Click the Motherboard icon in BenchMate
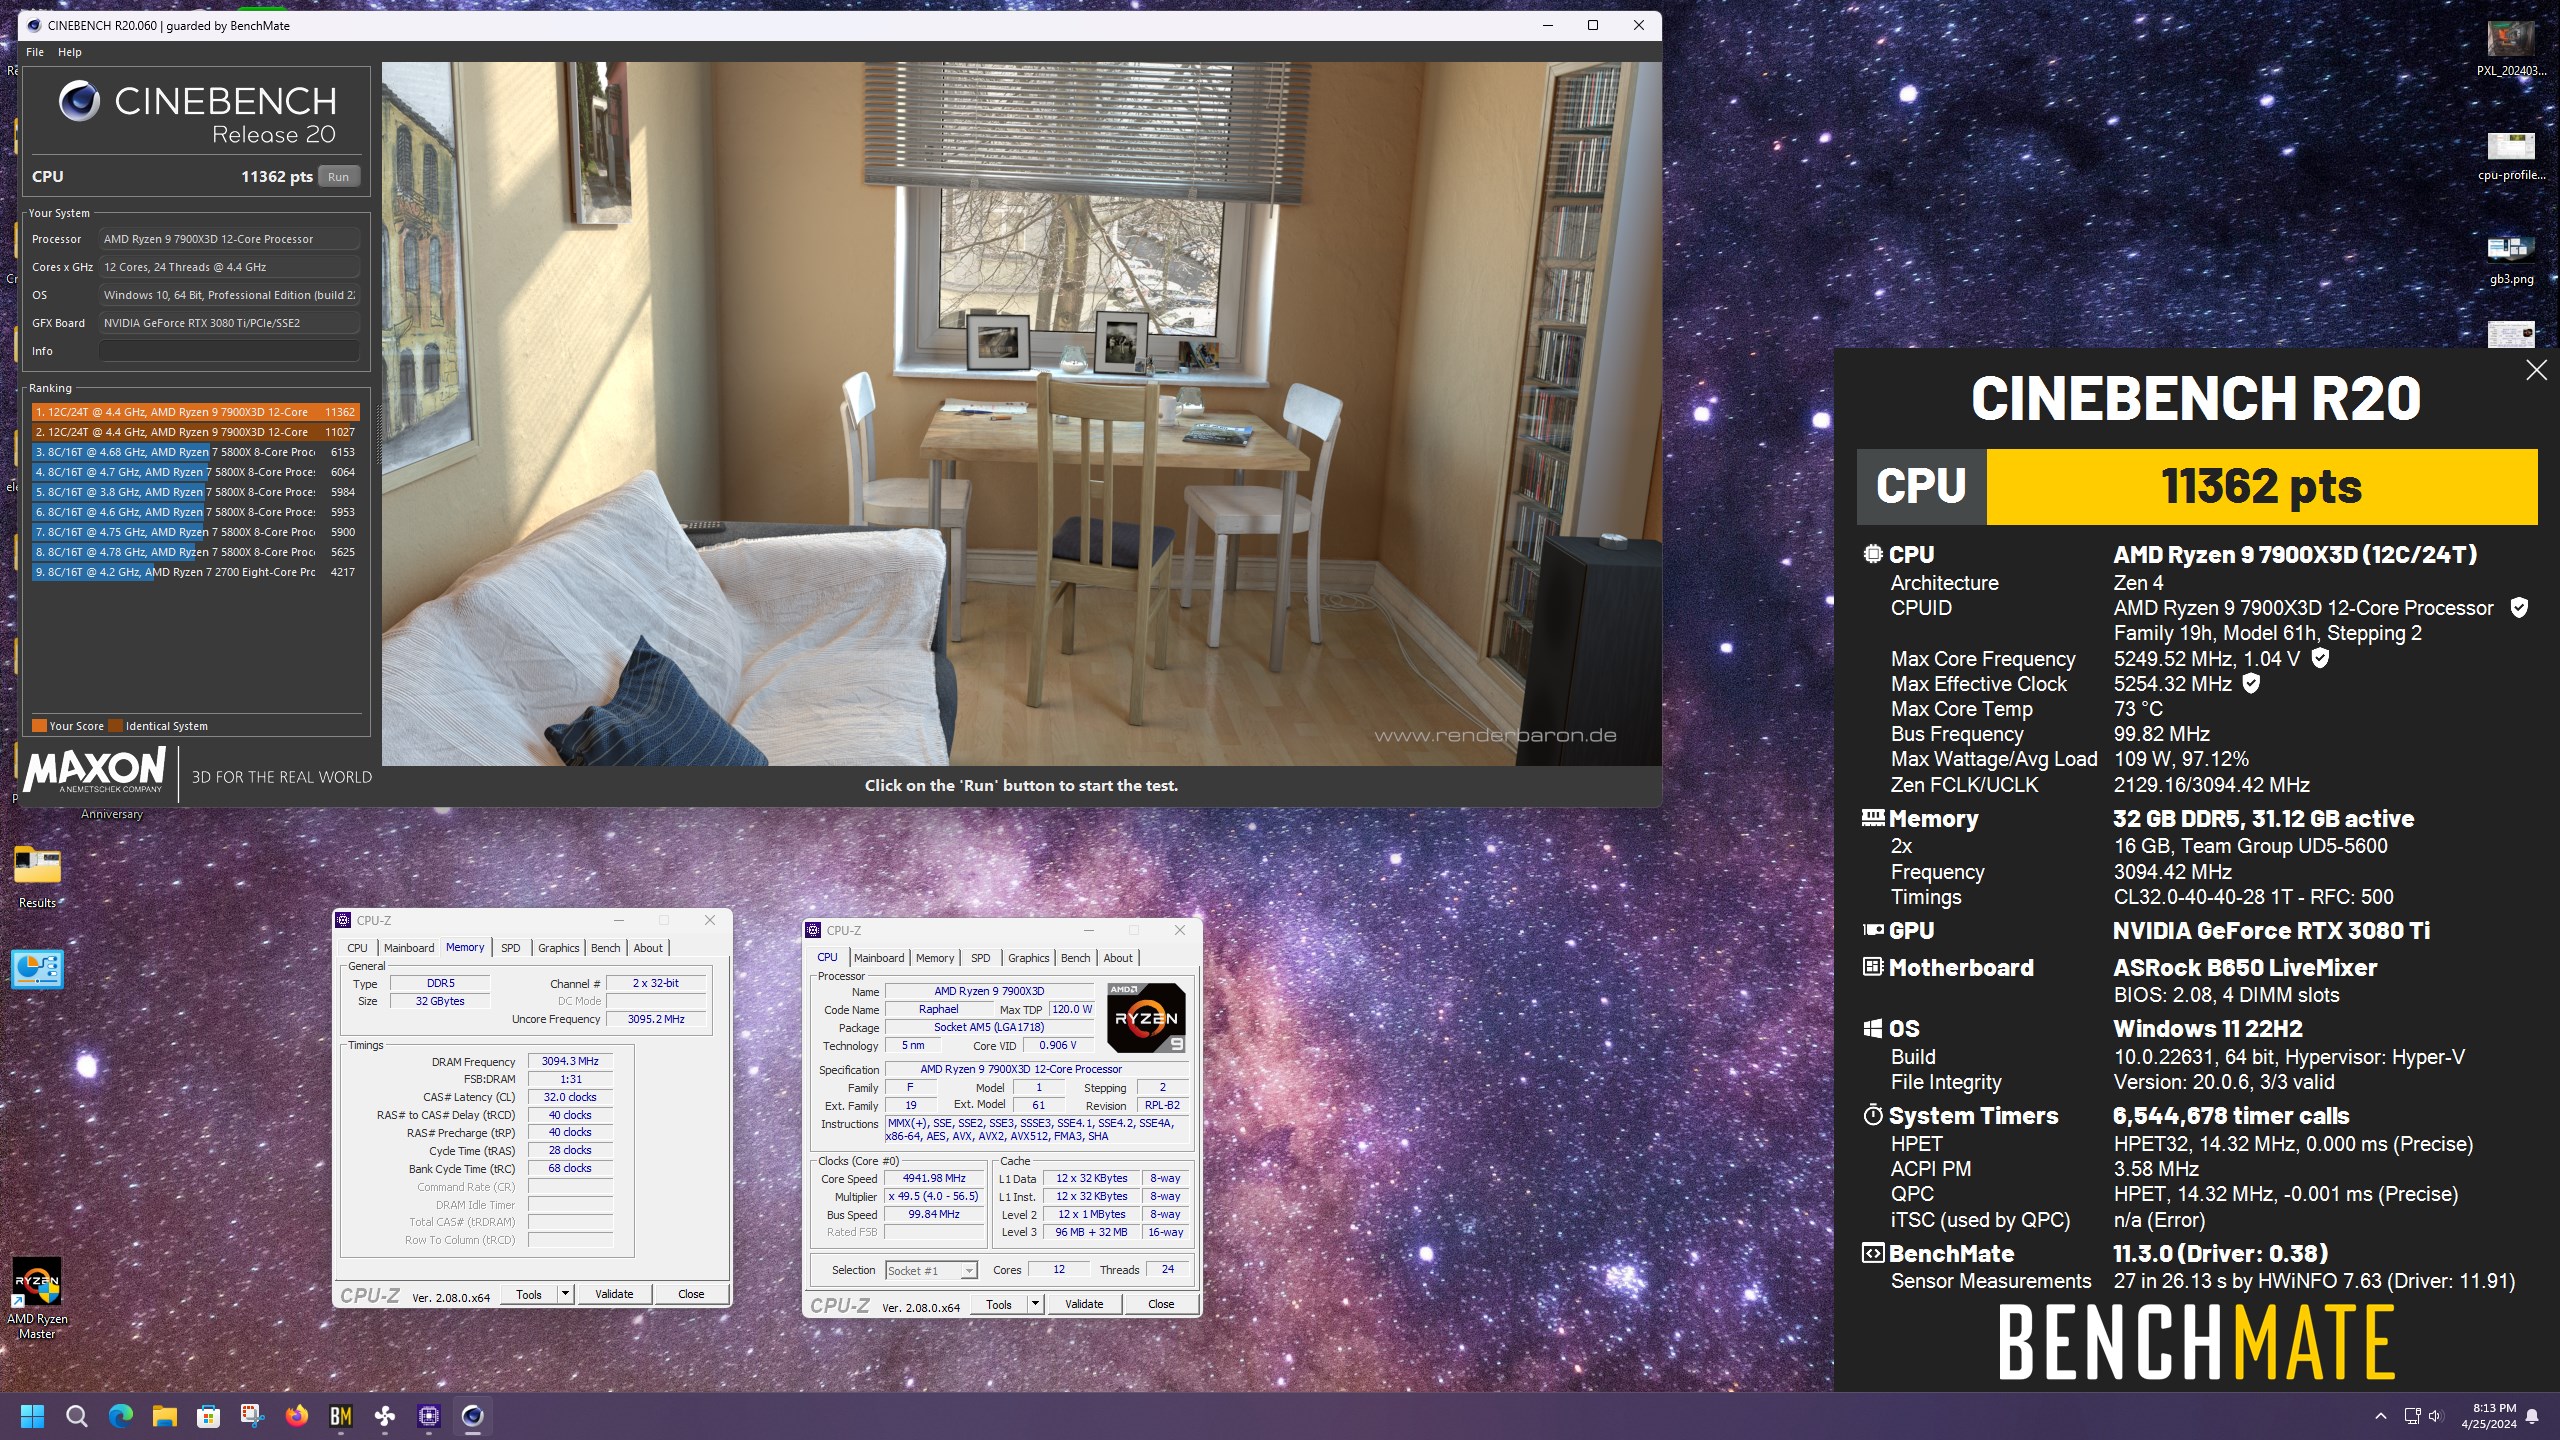This screenshot has height=1440, width=2560. (x=1873, y=967)
